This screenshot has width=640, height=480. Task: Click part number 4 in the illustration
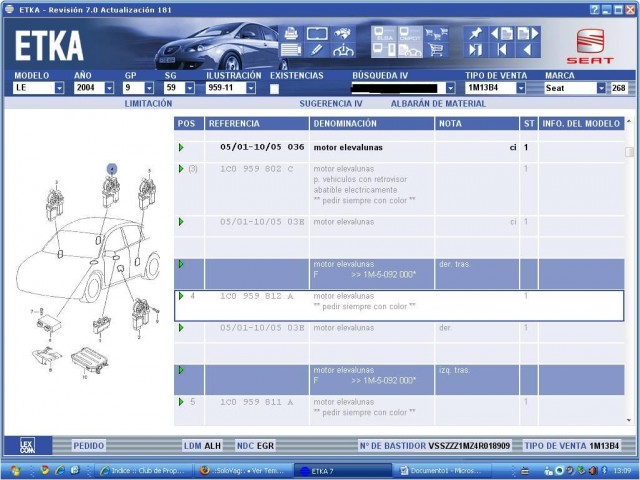(x=112, y=169)
